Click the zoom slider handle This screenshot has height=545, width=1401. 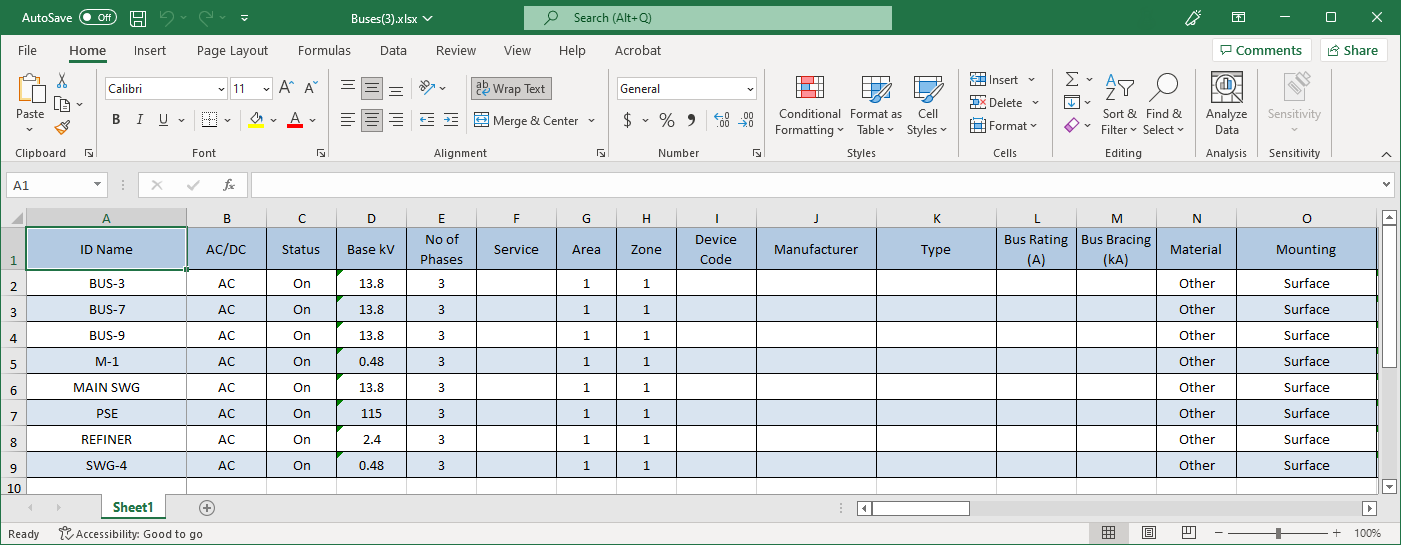(x=1279, y=534)
